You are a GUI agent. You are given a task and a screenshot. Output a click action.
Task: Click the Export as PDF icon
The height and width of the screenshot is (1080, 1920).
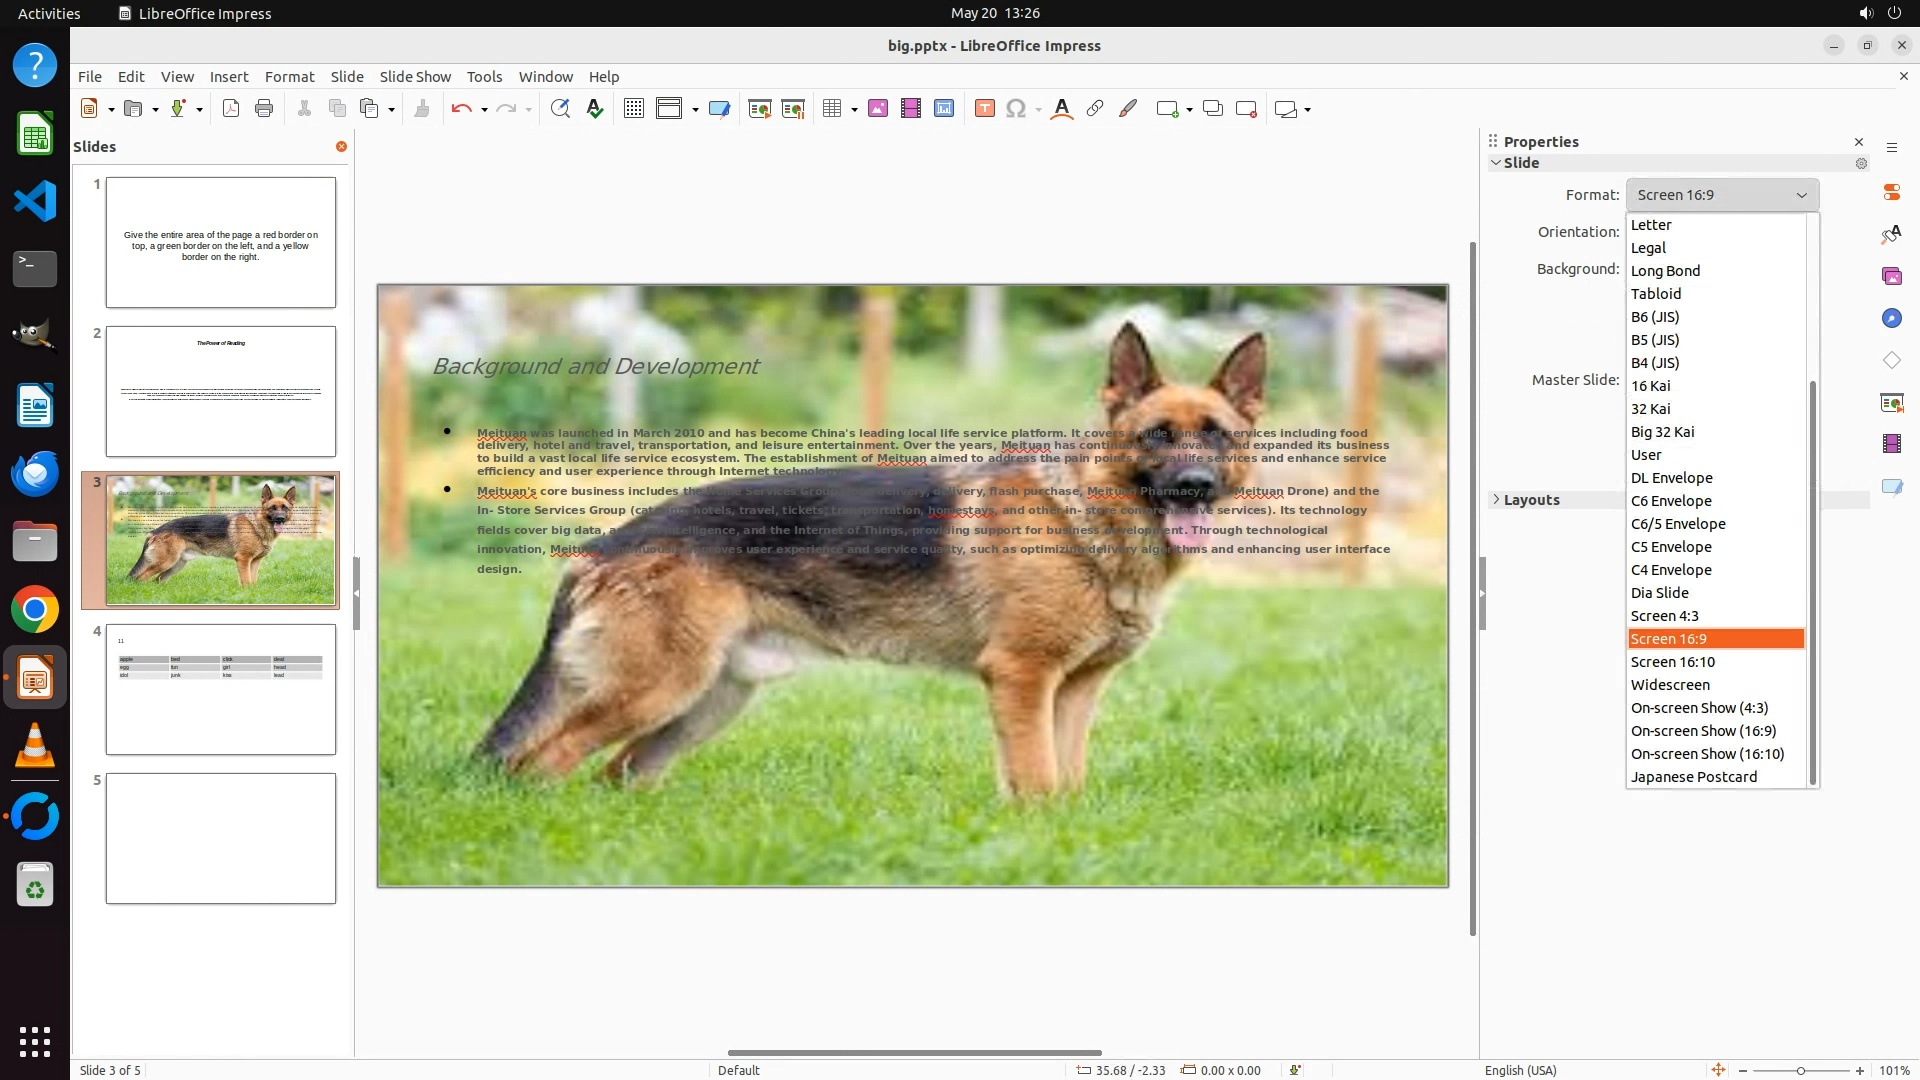tap(231, 109)
